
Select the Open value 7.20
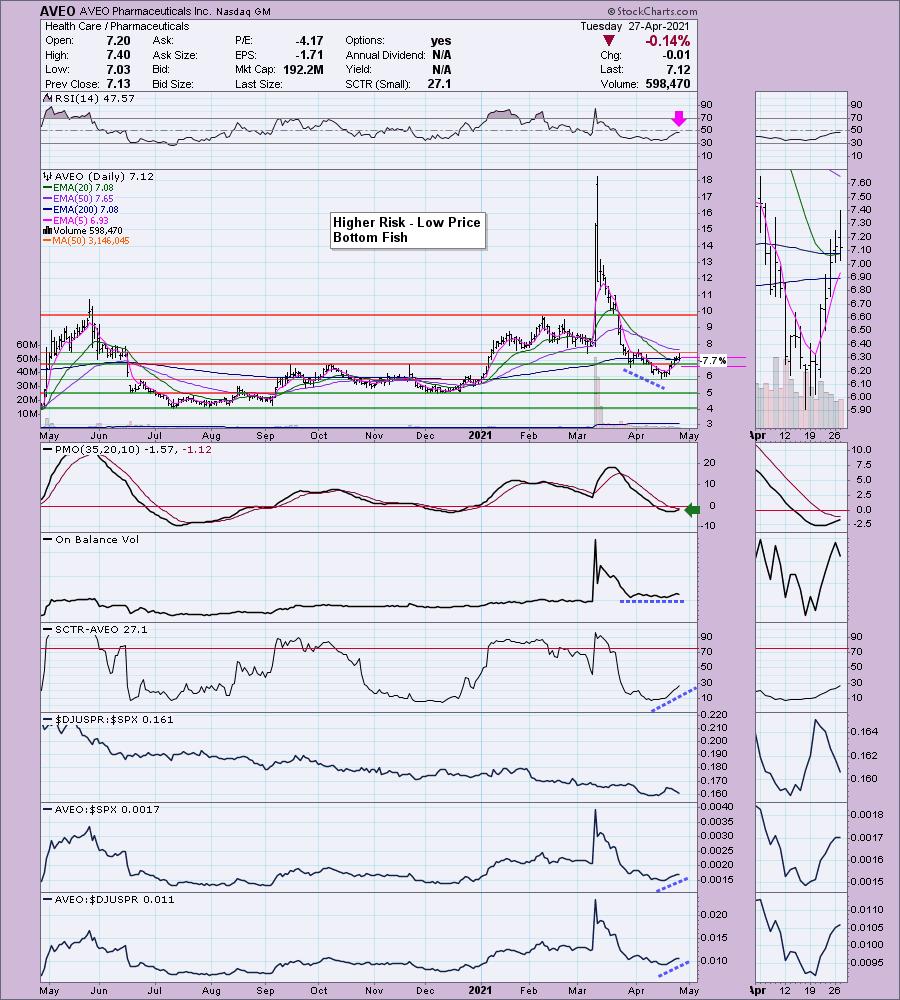(118, 40)
